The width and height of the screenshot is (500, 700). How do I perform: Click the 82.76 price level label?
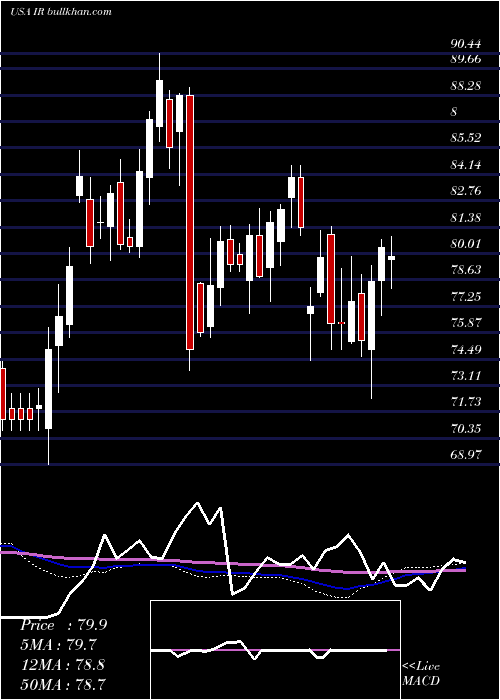pos(466,191)
